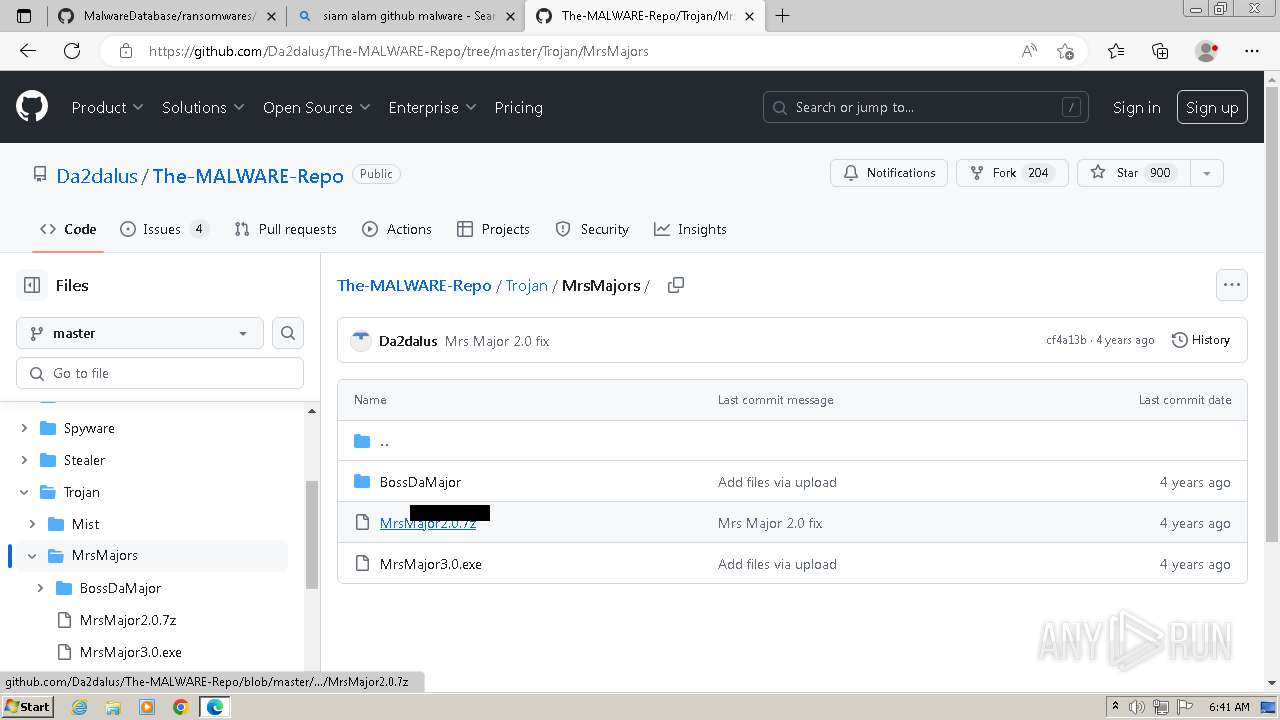Collapse the MrsMajors folder in tree
1280x720 pixels.
(x=32, y=555)
